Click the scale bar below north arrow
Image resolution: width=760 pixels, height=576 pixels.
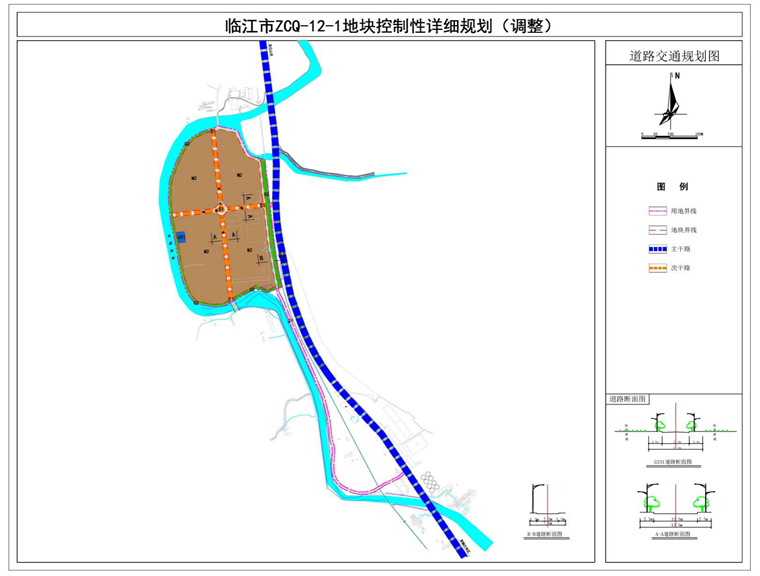pos(672,133)
